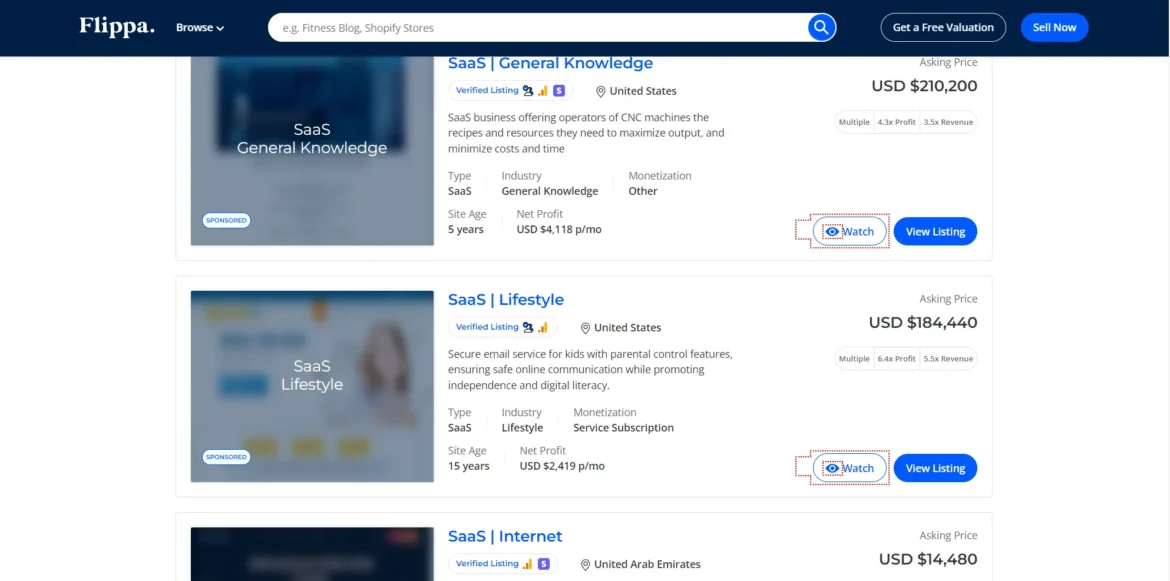Click purple Stripe badge on Internet listing

point(544,564)
